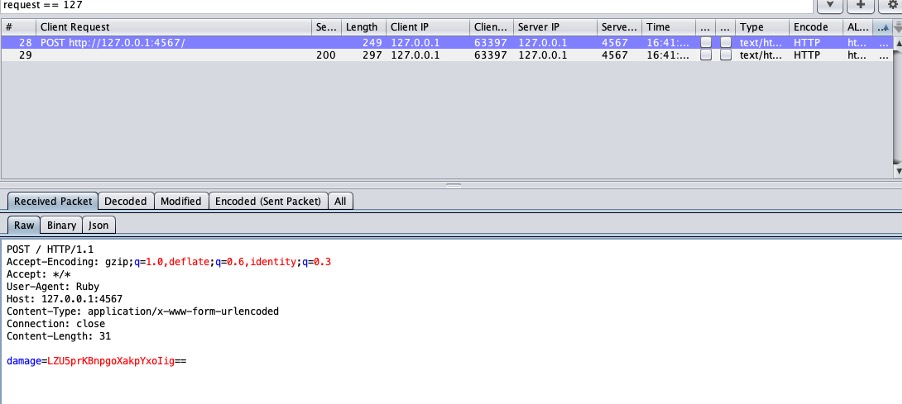Click the Content-Type header line
Image resolution: width=902 pixels, height=404 pixels.
143,311
